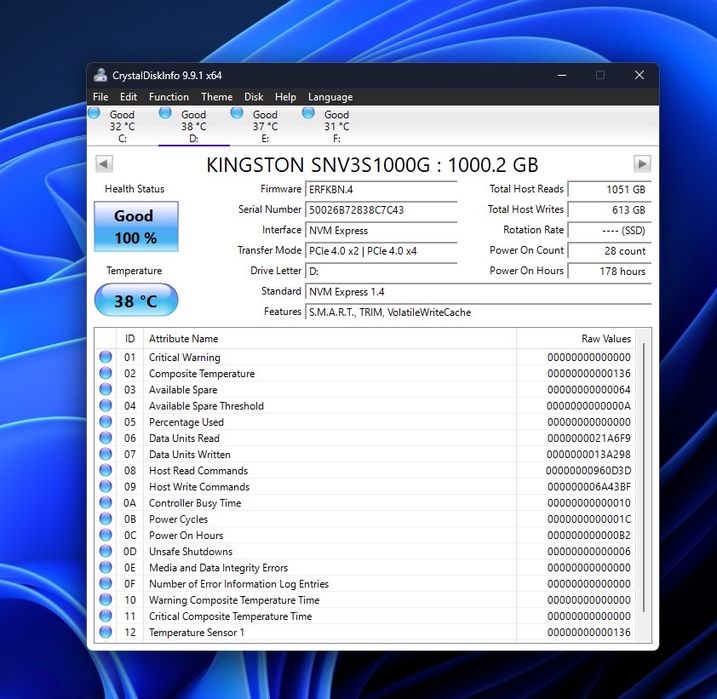
Task: Click status orb of Media and Data Integrity Errors
Action: (x=106, y=567)
